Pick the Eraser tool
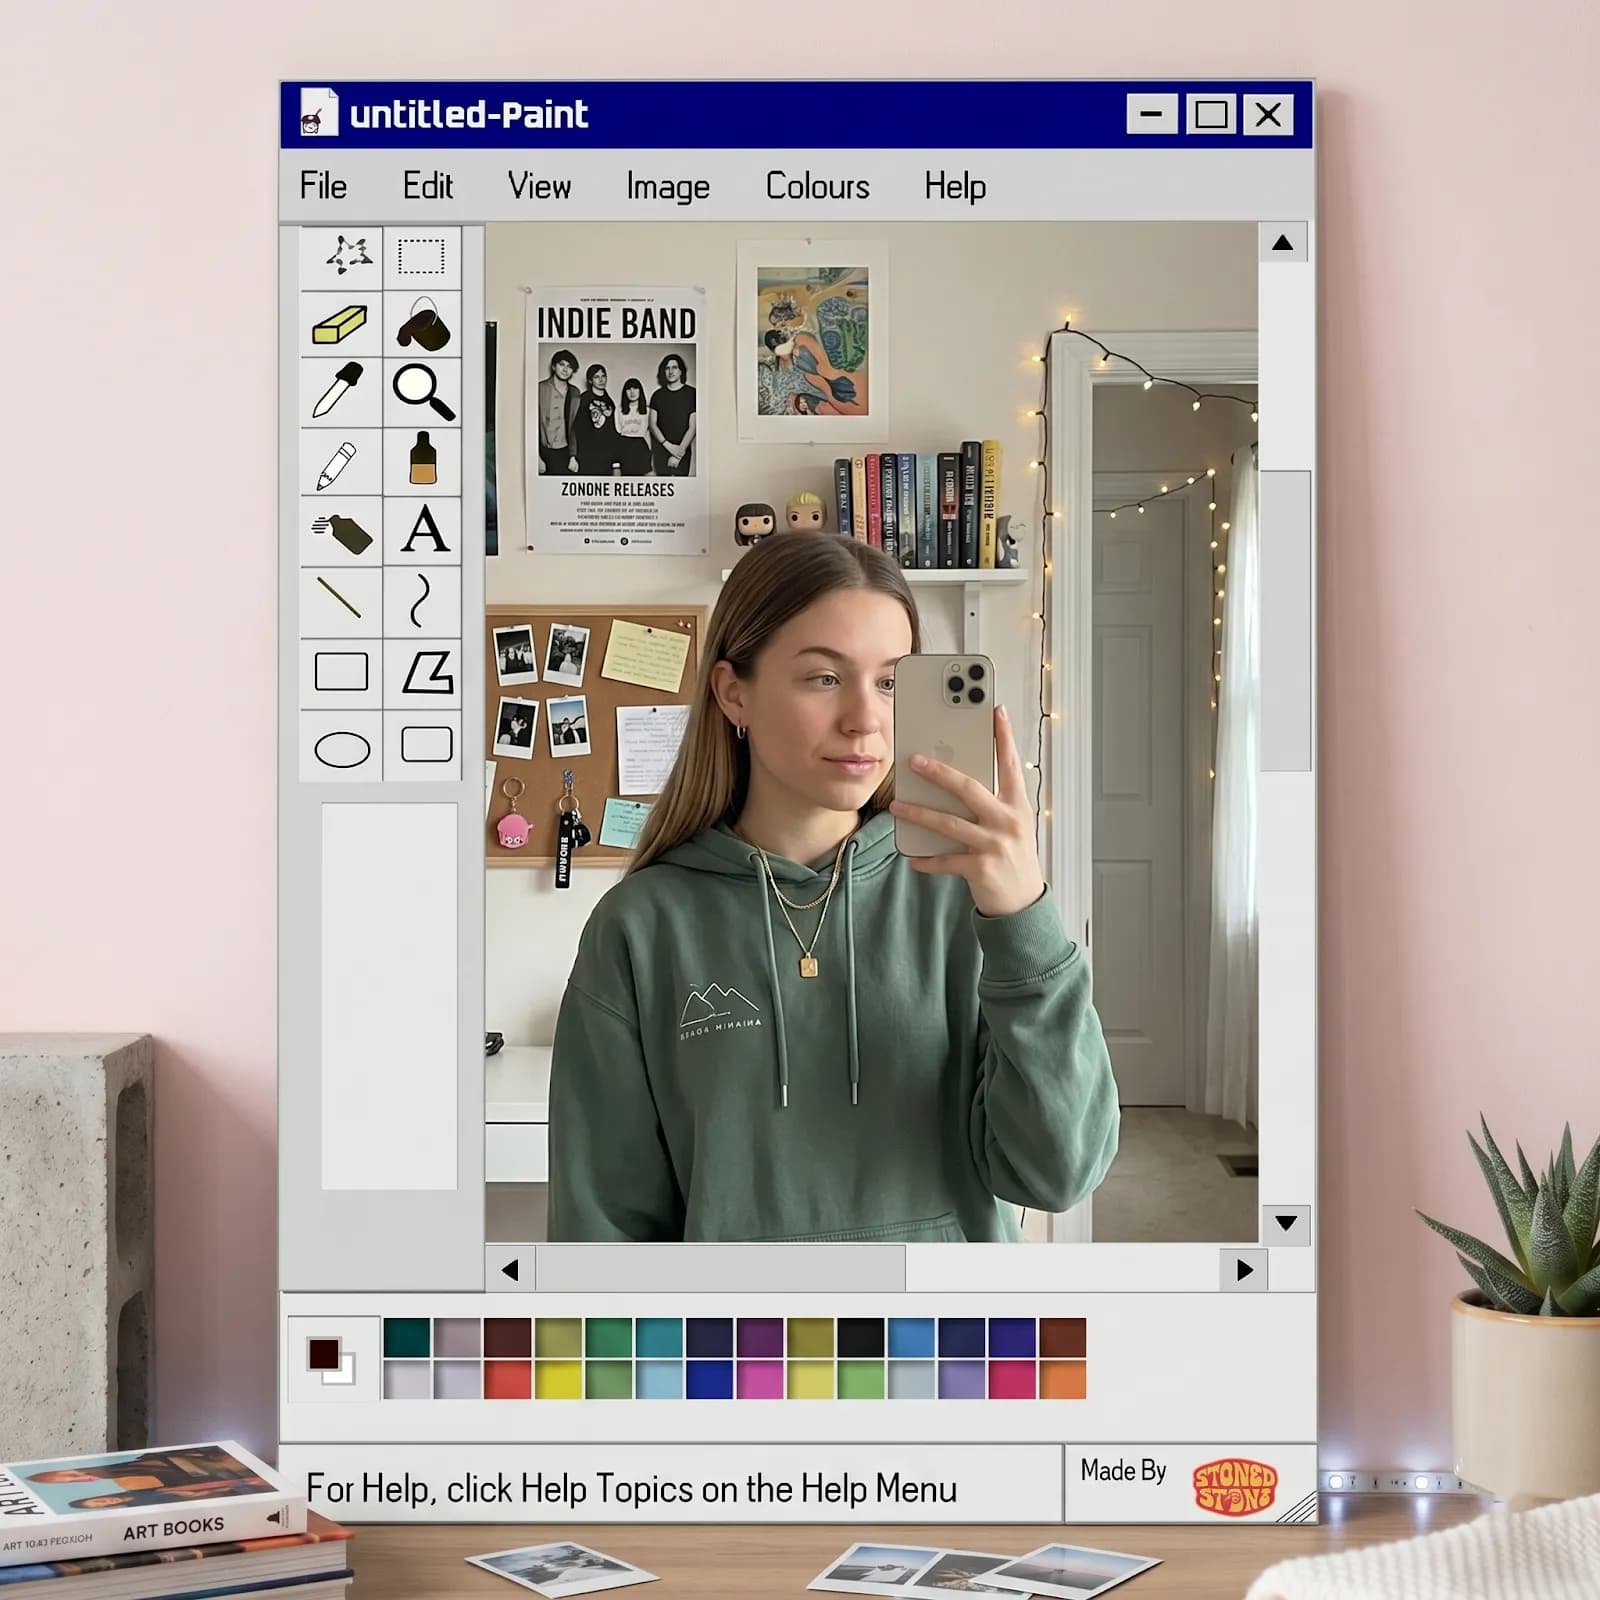 pyautogui.click(x=342, y=325)
